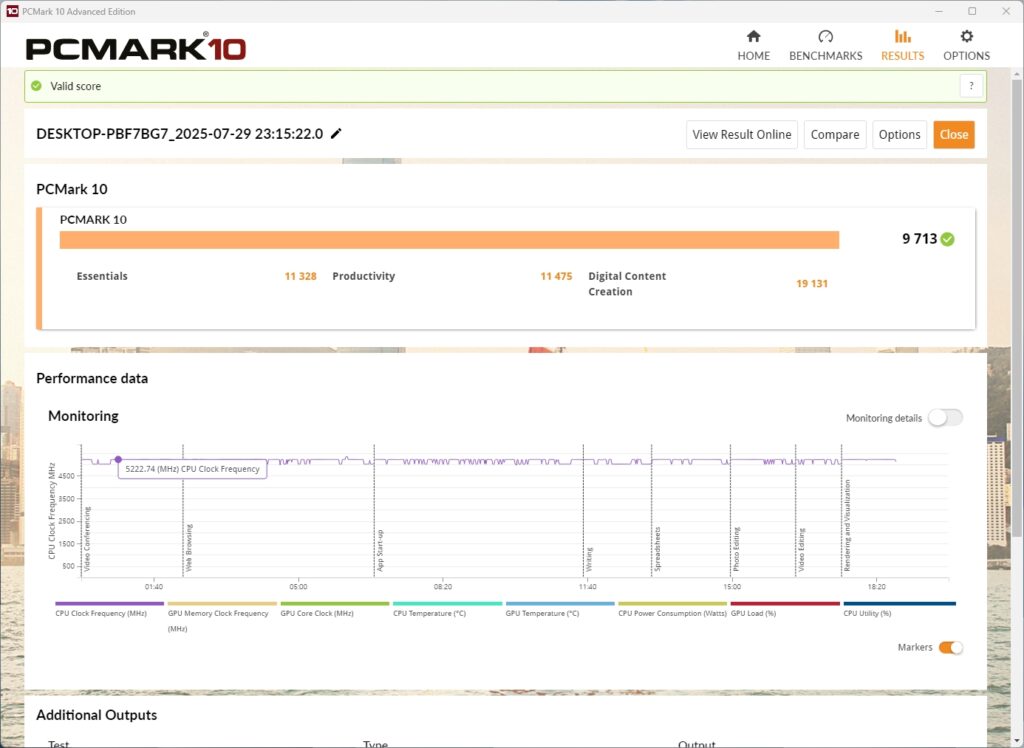The width and height of the screenshot is (1024, 748).
Task: Click the Productivity label
Action: click(364, 276)
